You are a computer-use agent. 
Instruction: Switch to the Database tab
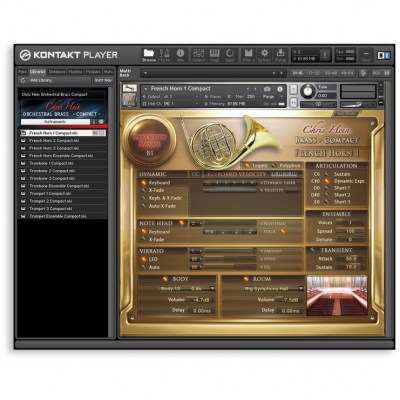tap(57, 72)
